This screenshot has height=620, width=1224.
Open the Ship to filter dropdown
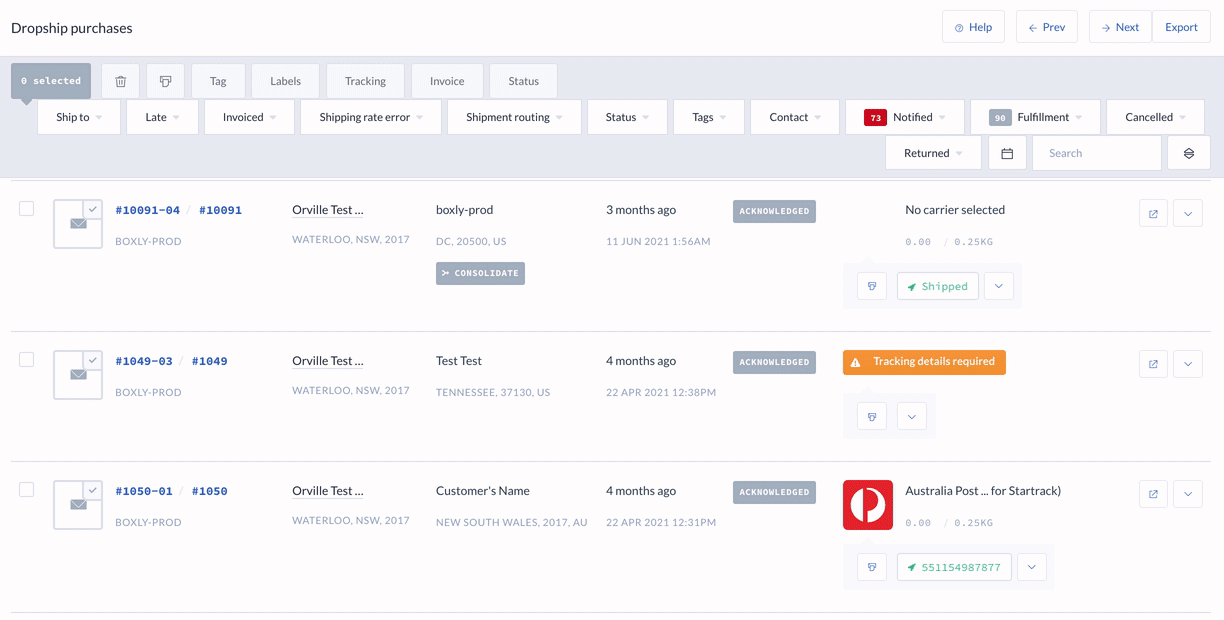point(79,117)
